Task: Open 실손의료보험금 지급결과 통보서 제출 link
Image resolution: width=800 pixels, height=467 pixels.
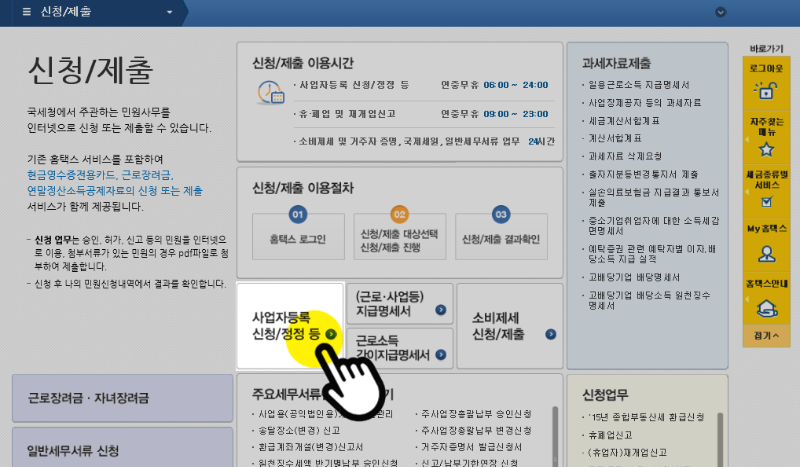Action: [653, 198]
